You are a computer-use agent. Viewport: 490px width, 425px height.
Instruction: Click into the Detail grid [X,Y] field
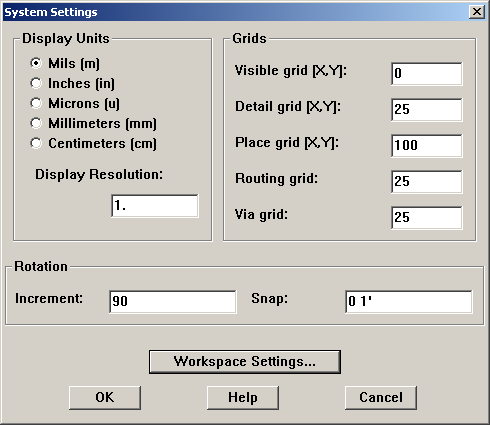(427, 110)
